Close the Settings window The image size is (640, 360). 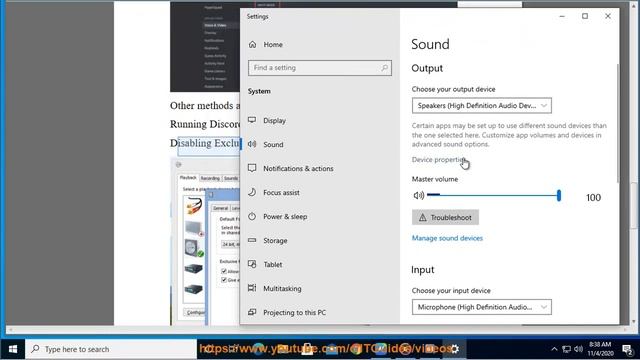pos(608,16)
